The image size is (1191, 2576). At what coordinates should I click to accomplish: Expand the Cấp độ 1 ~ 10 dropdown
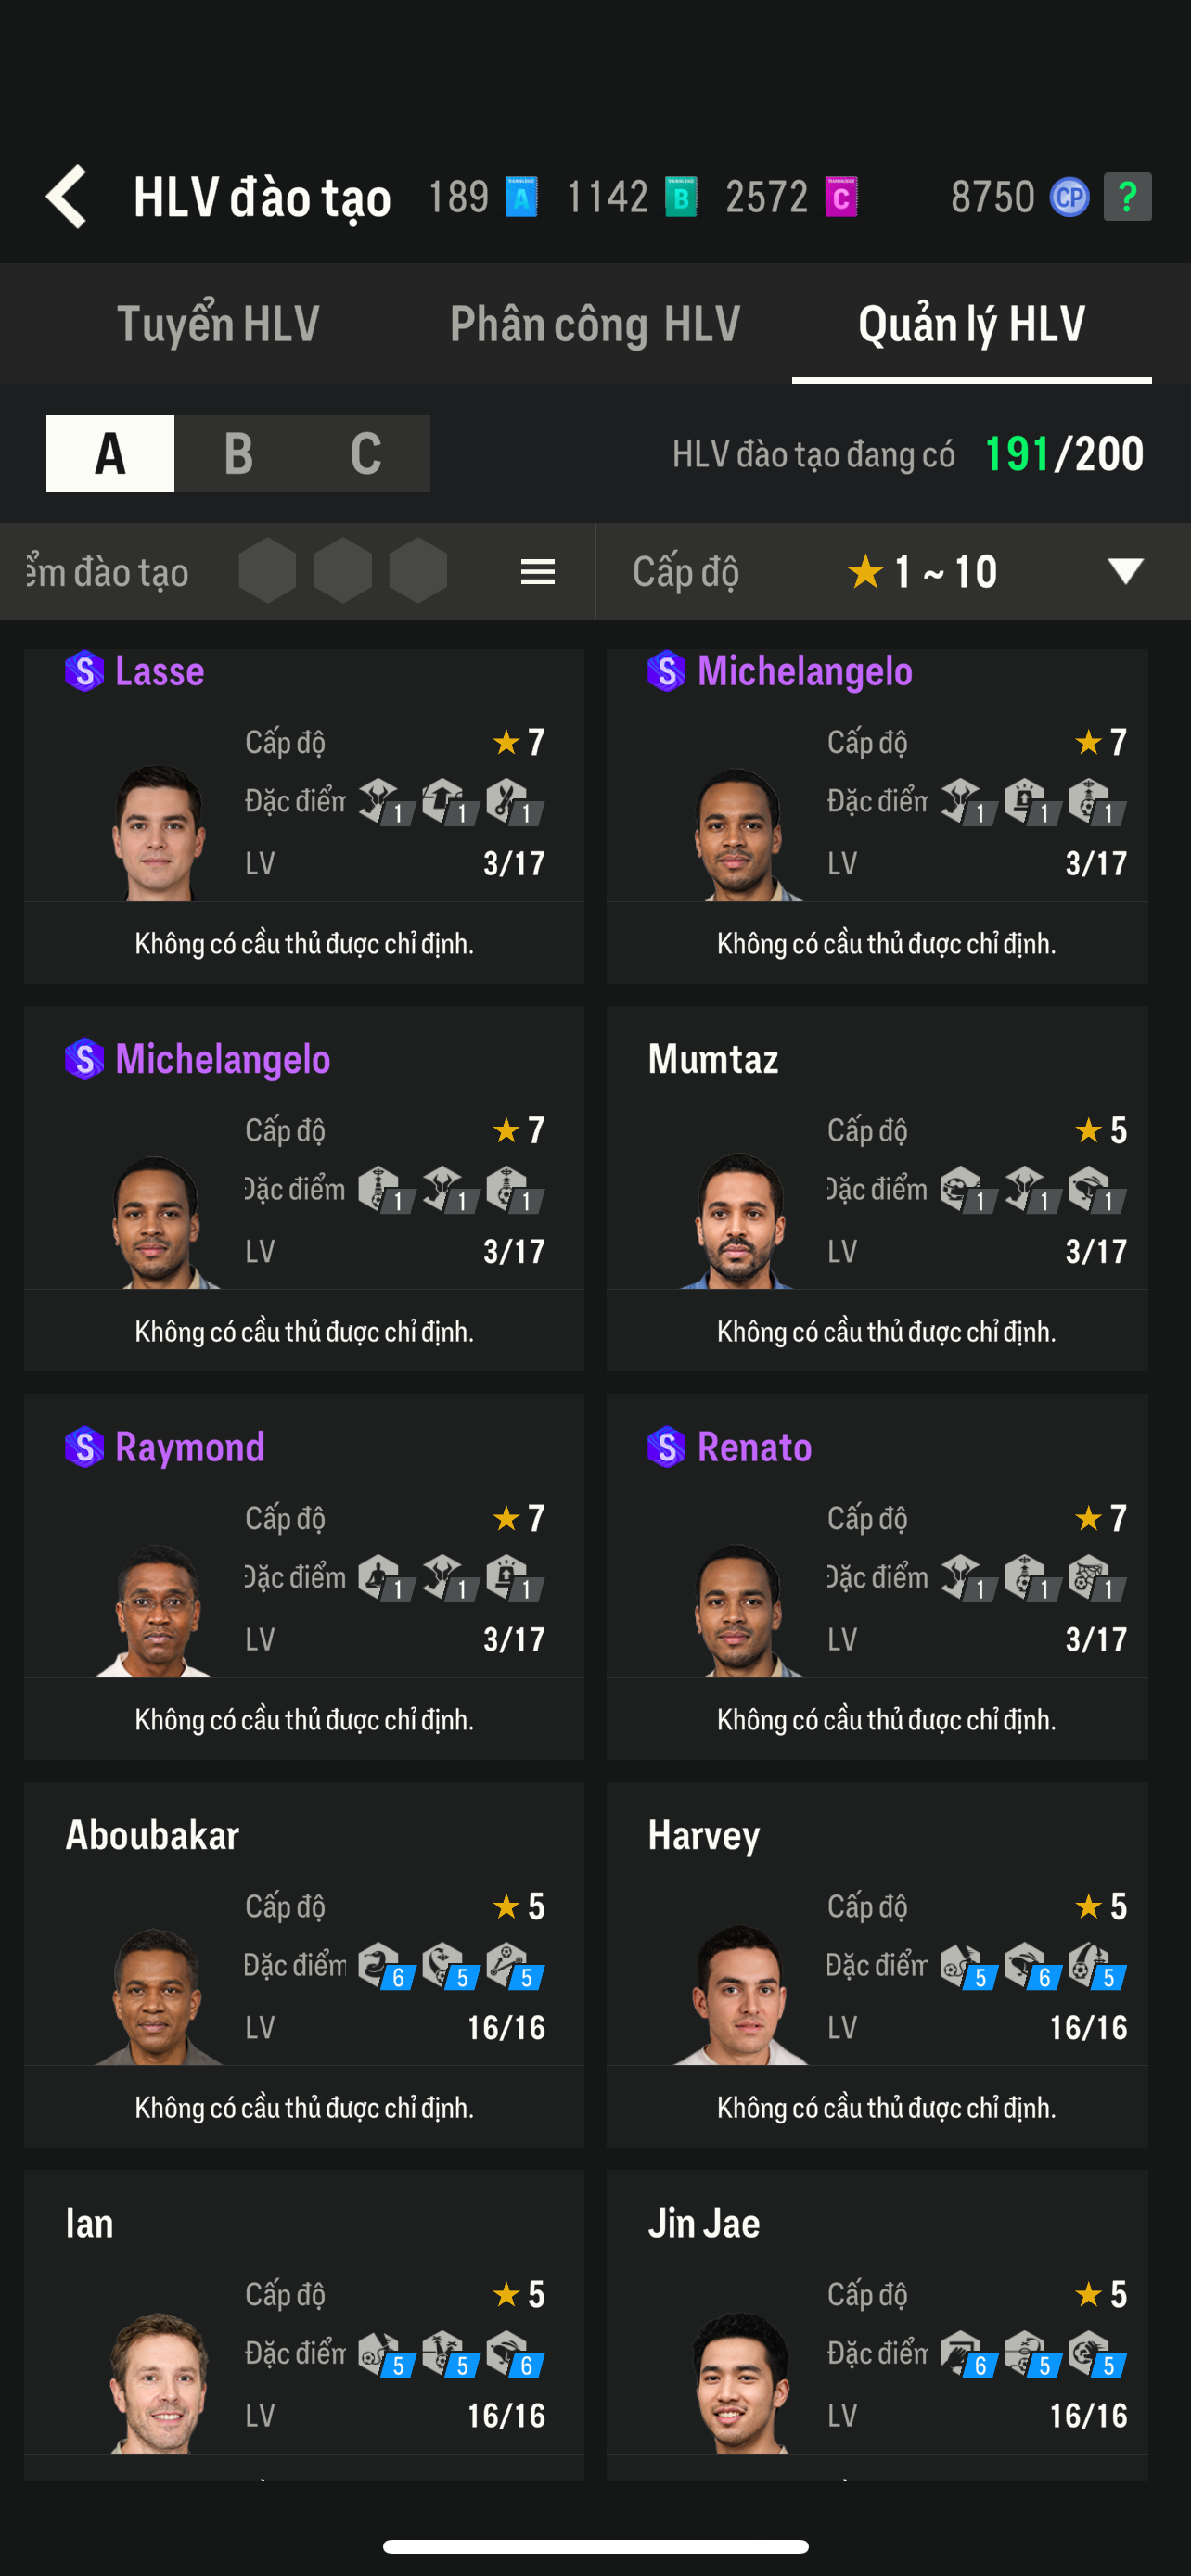pos(1125,571)
